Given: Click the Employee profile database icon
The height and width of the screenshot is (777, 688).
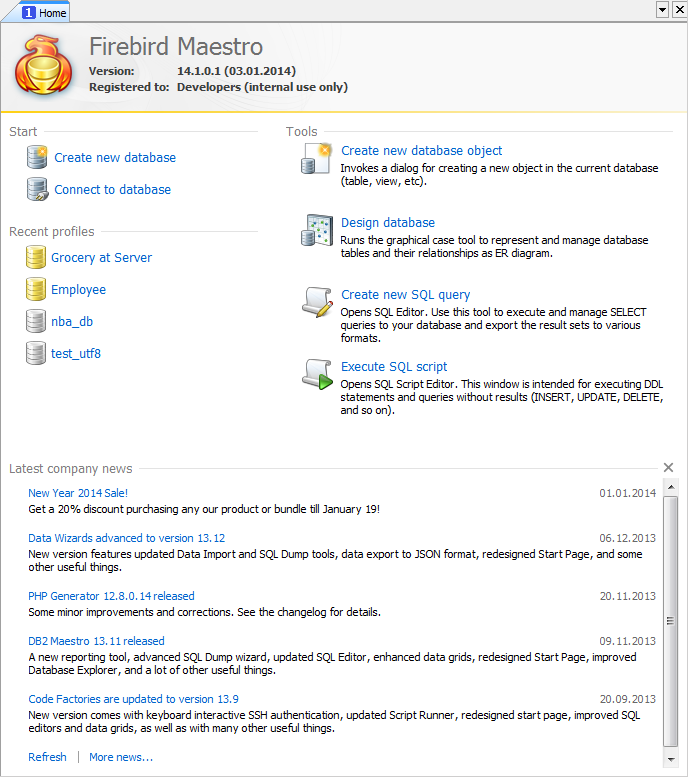Looking at the screenshot, I should [x=36, y=289].
